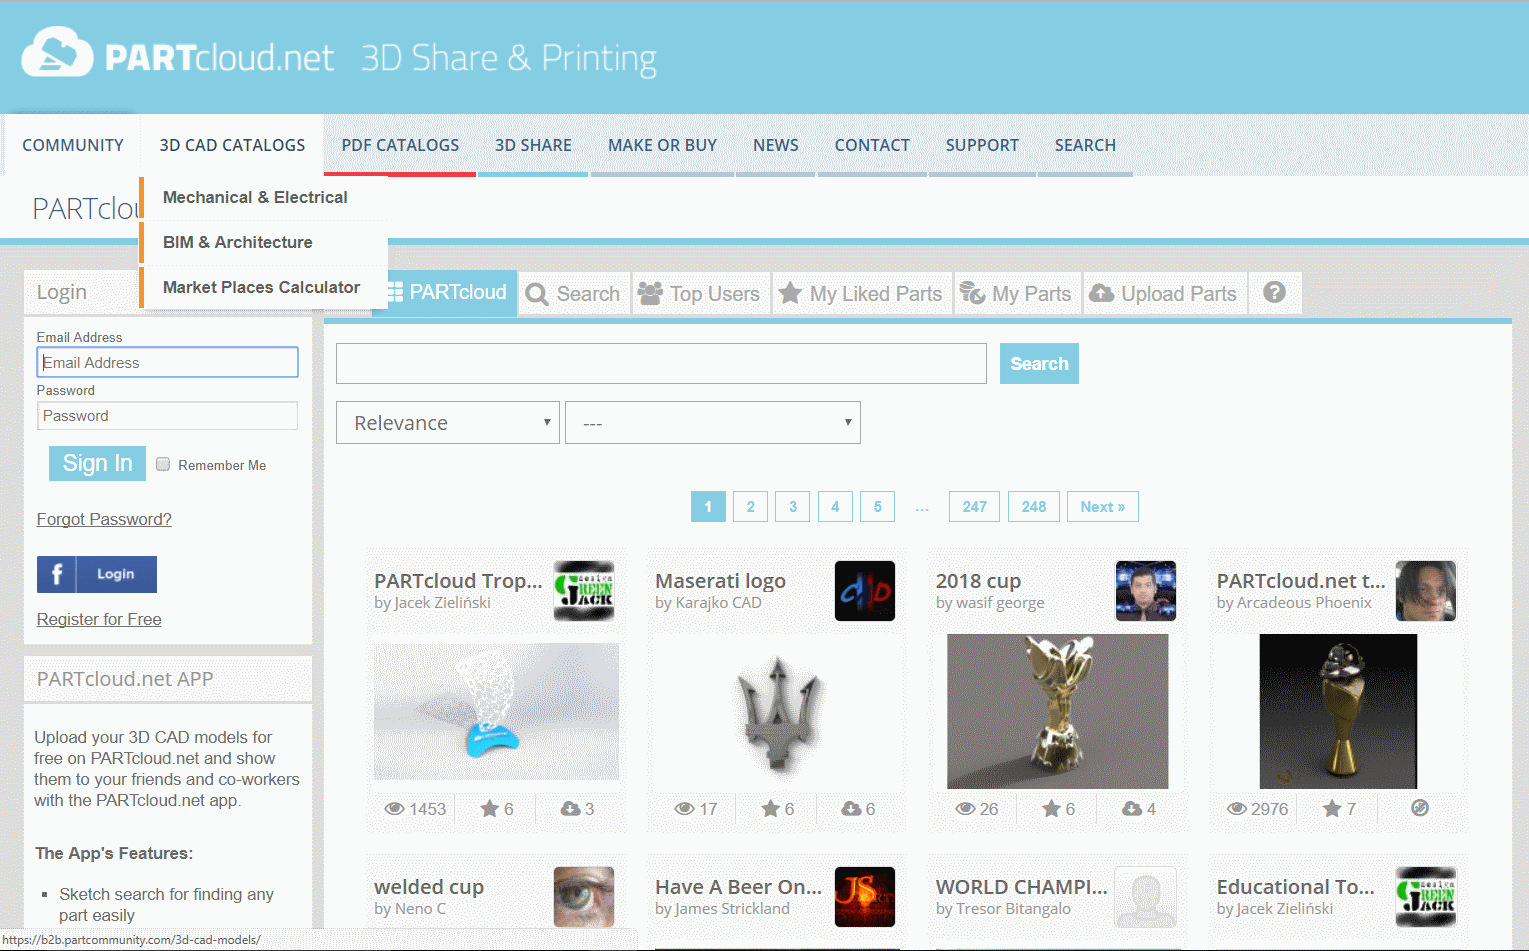Screen dimensions: 1529x951
Task: Open Karajko CAD user avatar
Action: [864, 591]
